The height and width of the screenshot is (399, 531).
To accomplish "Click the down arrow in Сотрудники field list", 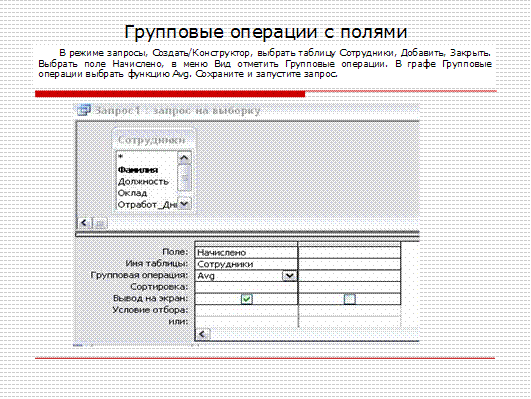I will pyautogui.click(x=184, y=204).
